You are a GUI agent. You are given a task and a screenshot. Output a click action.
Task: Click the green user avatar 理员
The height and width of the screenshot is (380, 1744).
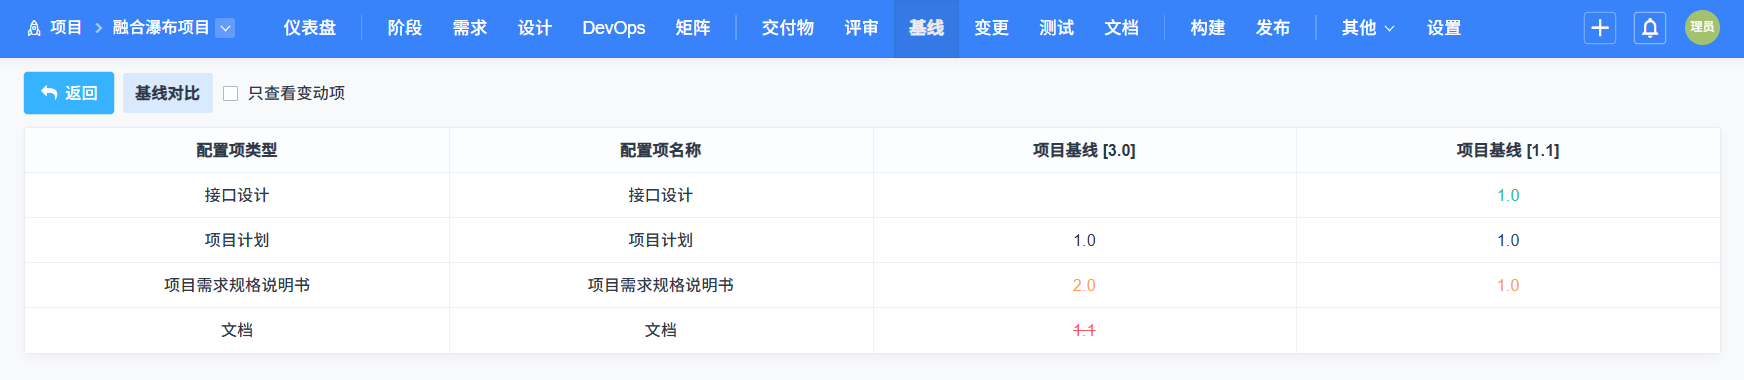pyautogui.click(x=1702, y=28)
